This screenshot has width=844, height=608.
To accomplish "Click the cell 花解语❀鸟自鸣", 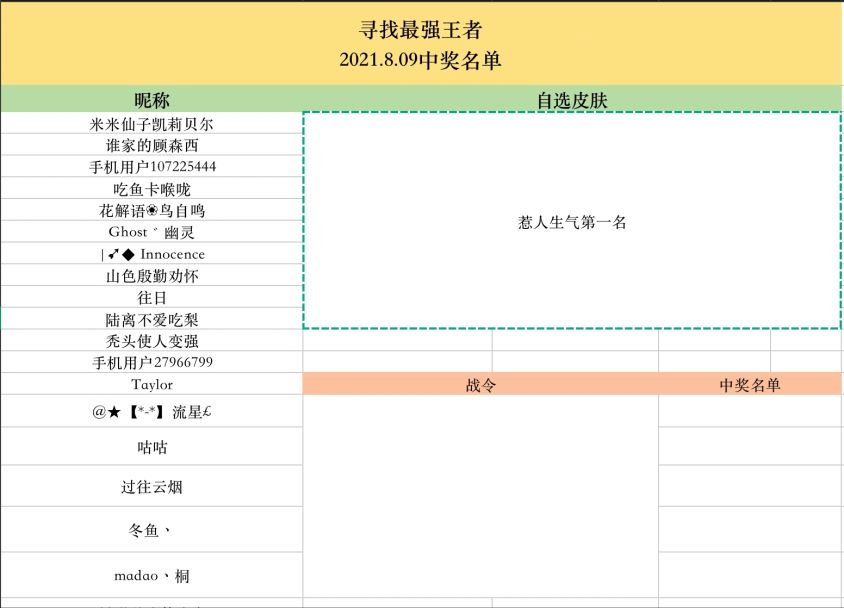I will (152, 211).
